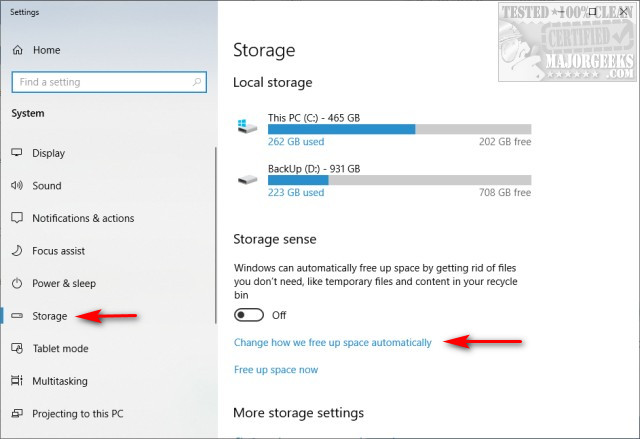
Task: Click the Tablet mode icon
Action: (x=17, y=348)
